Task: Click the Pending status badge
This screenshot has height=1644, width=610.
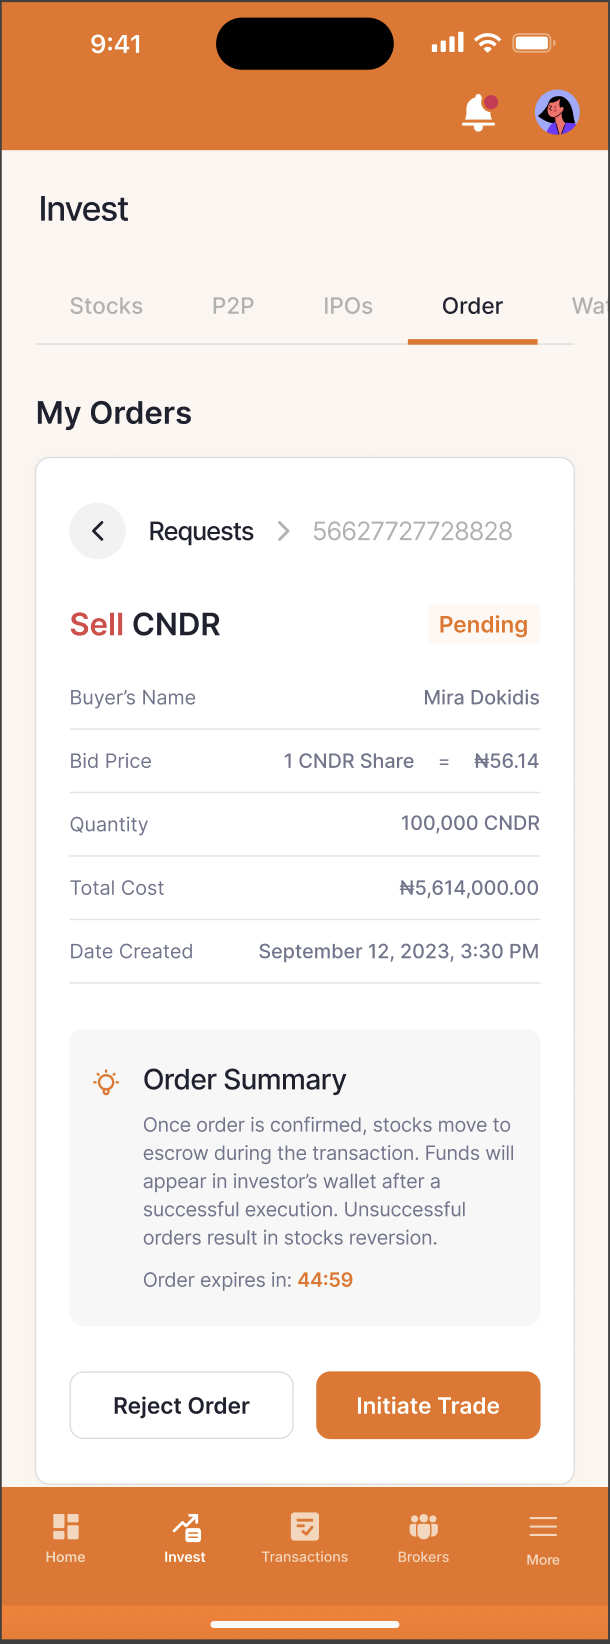Action: pos(484,624)
